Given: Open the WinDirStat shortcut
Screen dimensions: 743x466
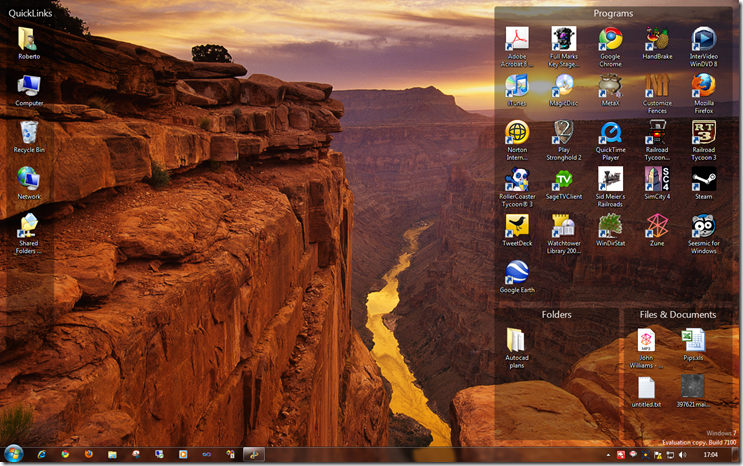Looking at the screenshot, I should pos(610,226).
